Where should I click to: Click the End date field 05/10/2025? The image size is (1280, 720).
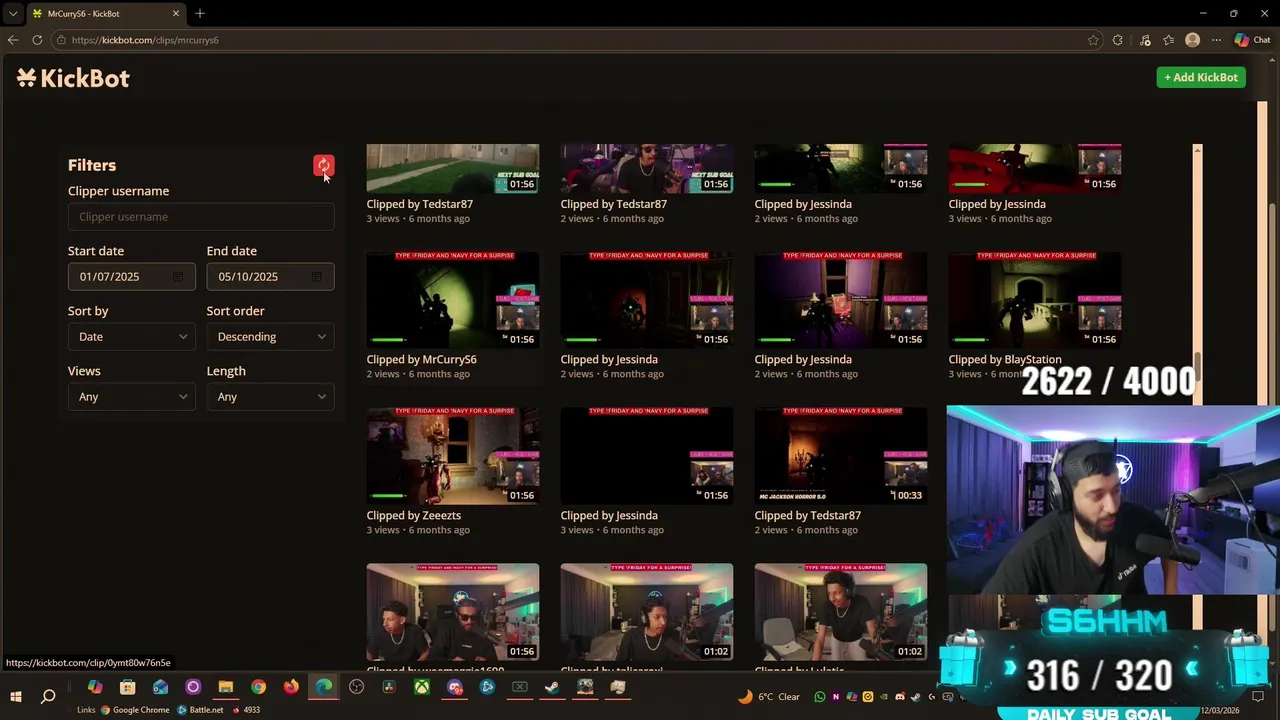pyautogui.click(x=270, y=277)
